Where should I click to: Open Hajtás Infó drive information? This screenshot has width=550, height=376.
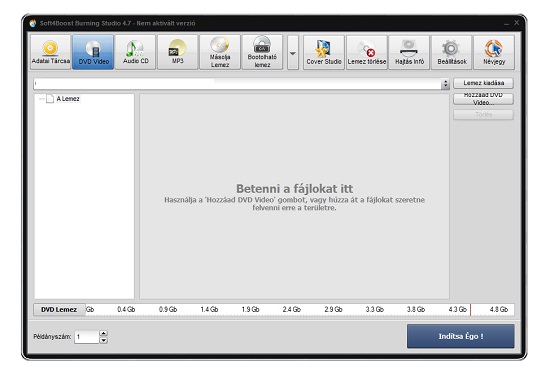point(409,52)
